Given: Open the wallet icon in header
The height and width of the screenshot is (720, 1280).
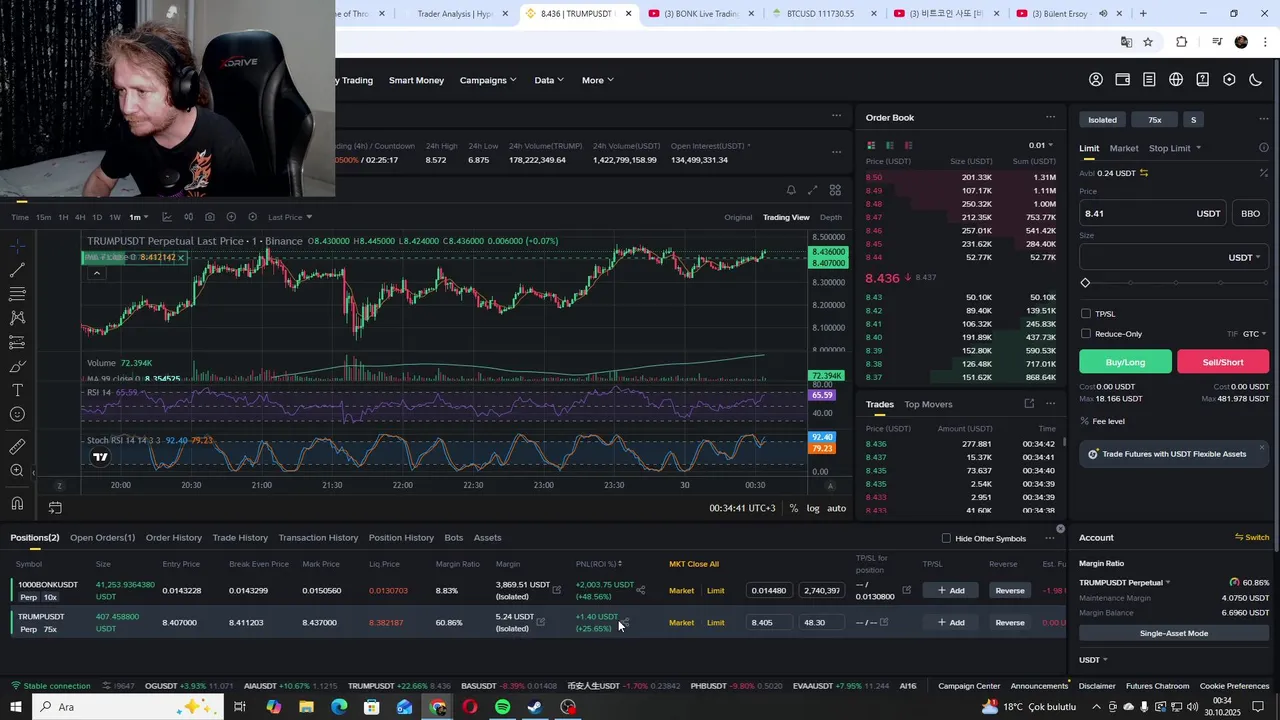Looking at the screenshot, I should tap(1123, 80).
